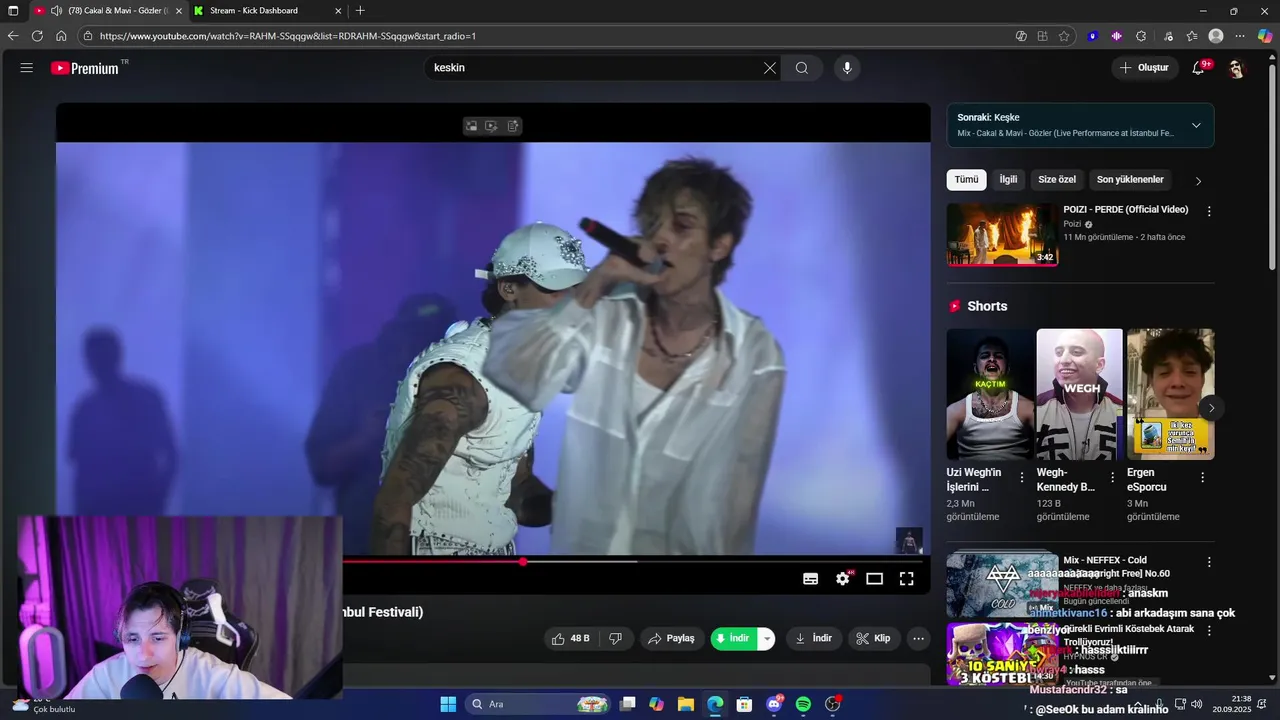
Task: Click the taskbar Ara search box
Action: [x=539, y=704]
